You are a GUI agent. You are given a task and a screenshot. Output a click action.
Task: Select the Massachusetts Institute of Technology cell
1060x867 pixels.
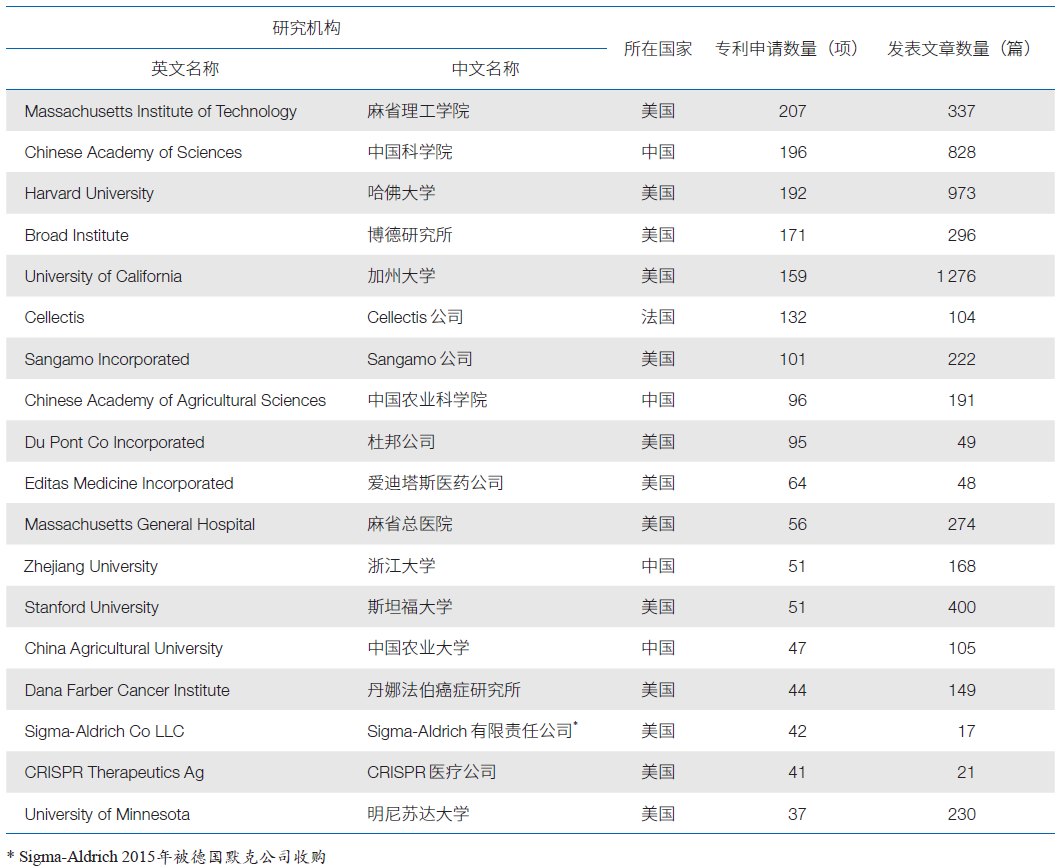(x=160, y=111)
